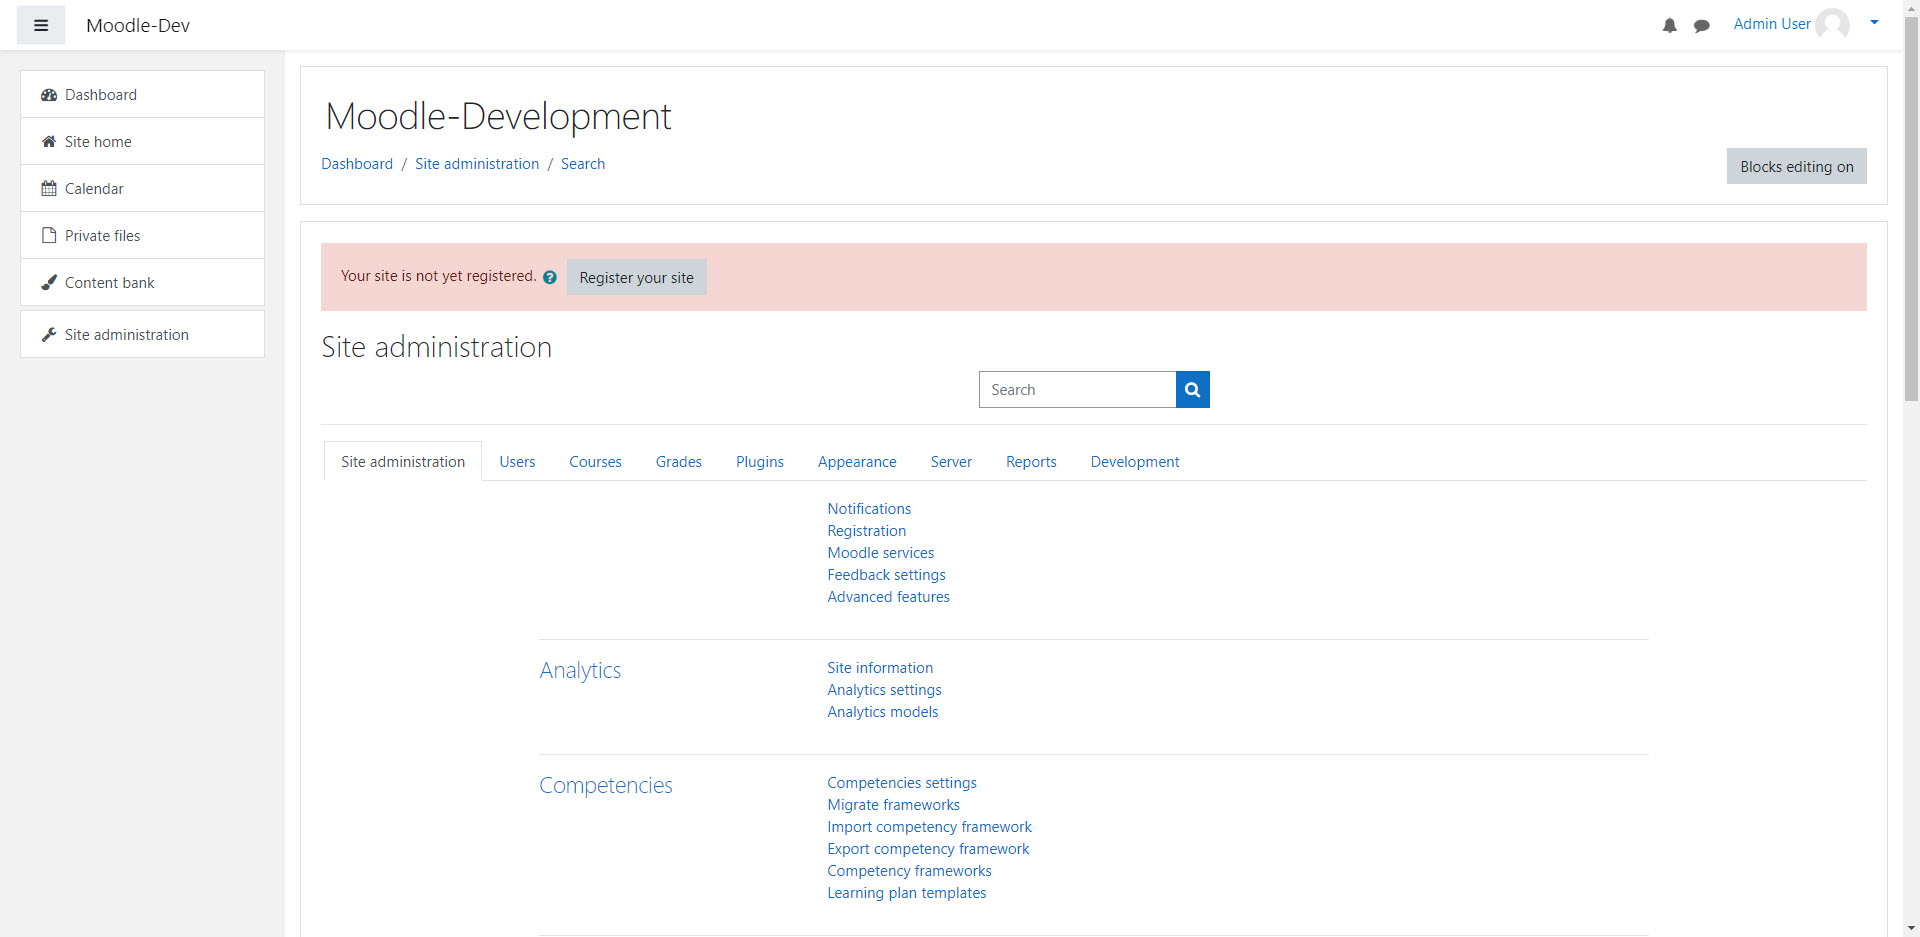Open the notifications bell icon
This screenshot has width=1920, height=937.
[1669, 26]
